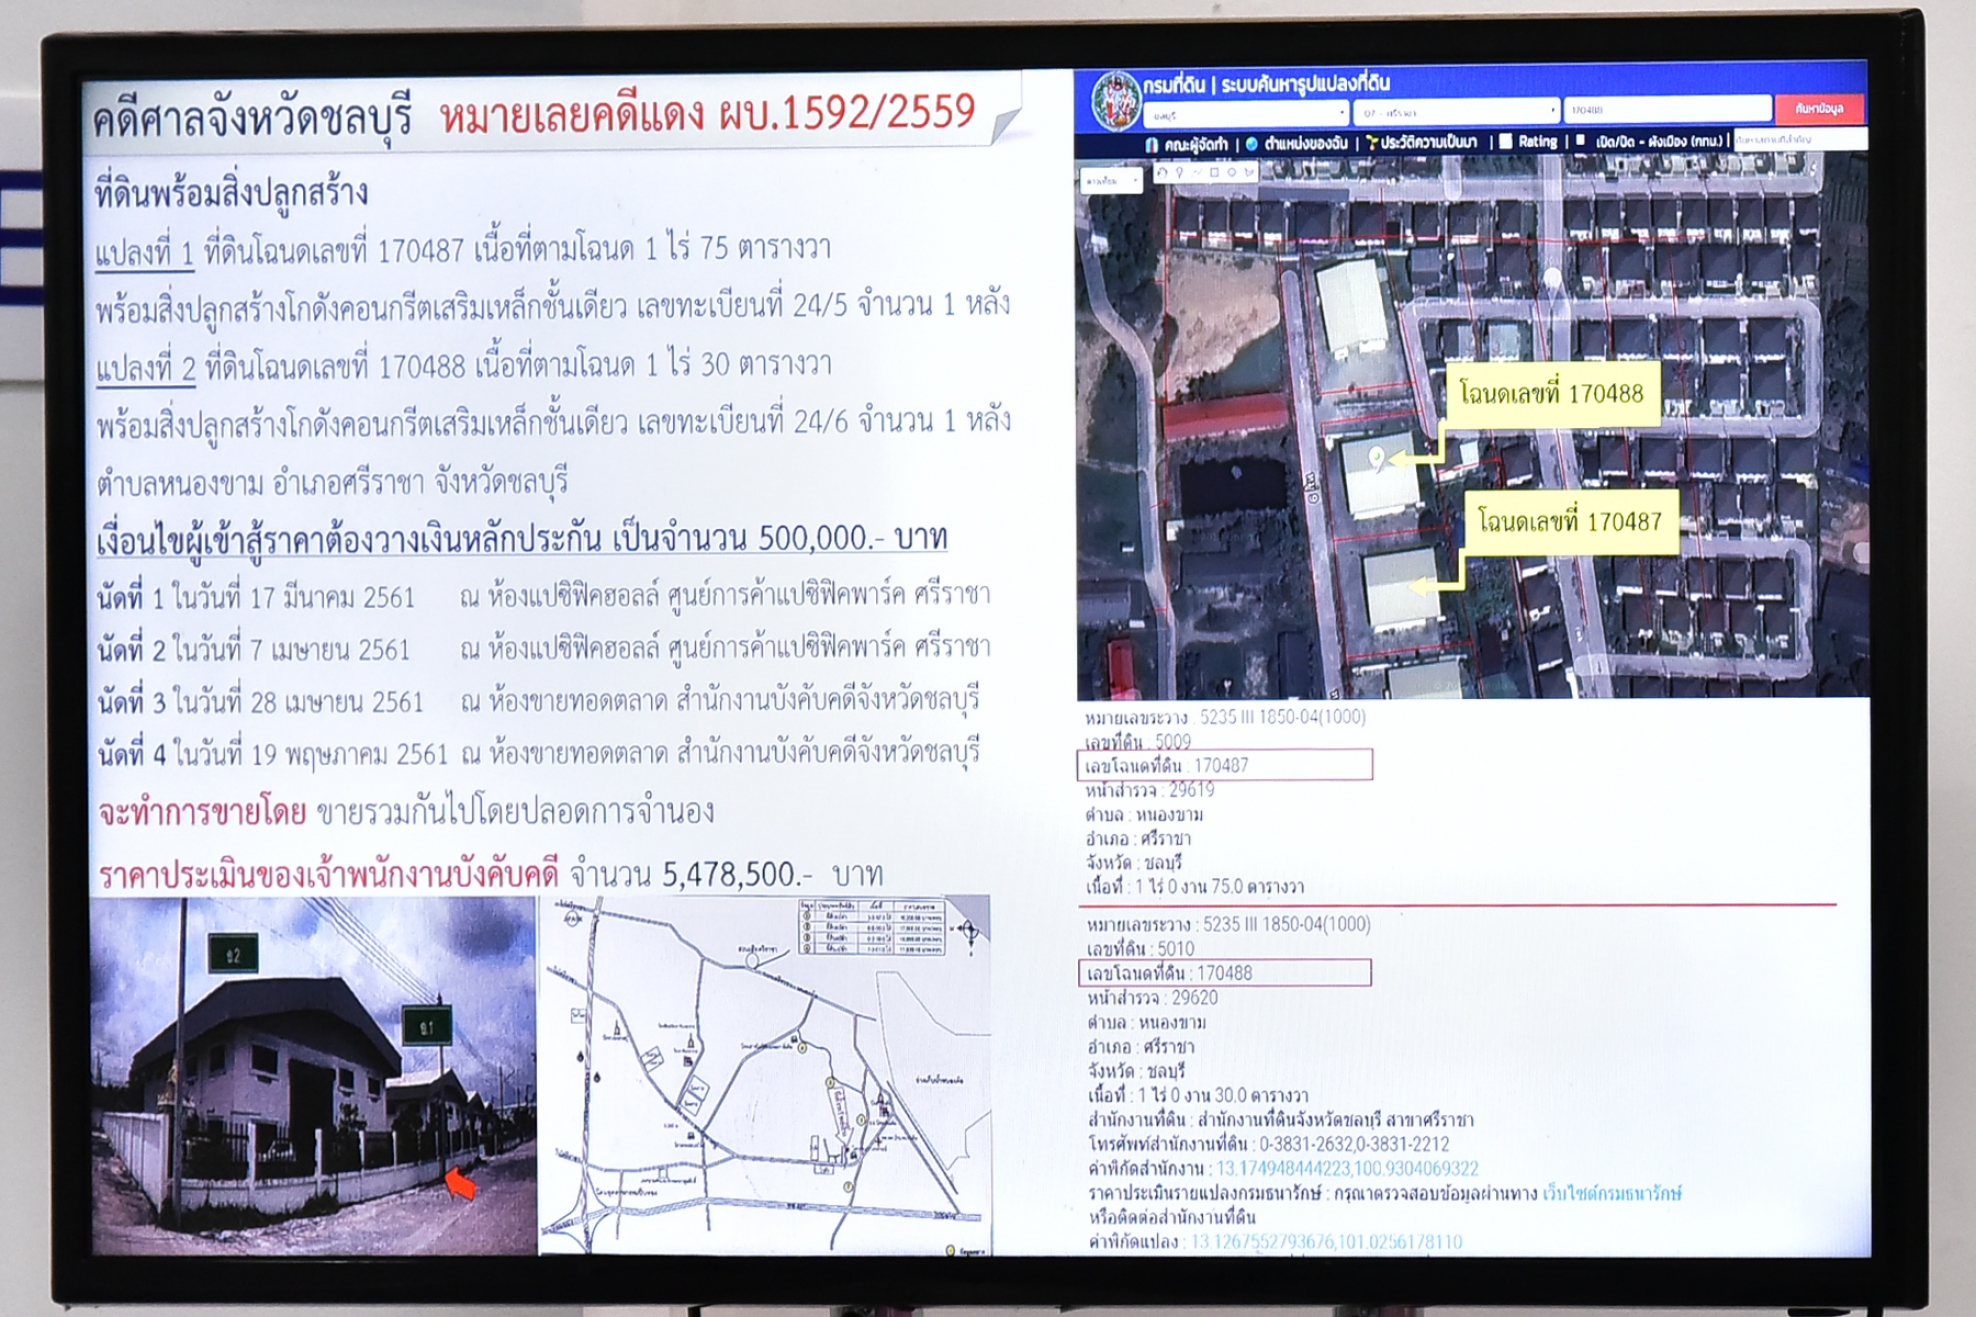The width and height of the screenshot is (1976, 1317).
Task: Click auction date นัดที่ 1 ในวันที่ 17 มีนาคม 2561
Action: [x=256, y=598]
